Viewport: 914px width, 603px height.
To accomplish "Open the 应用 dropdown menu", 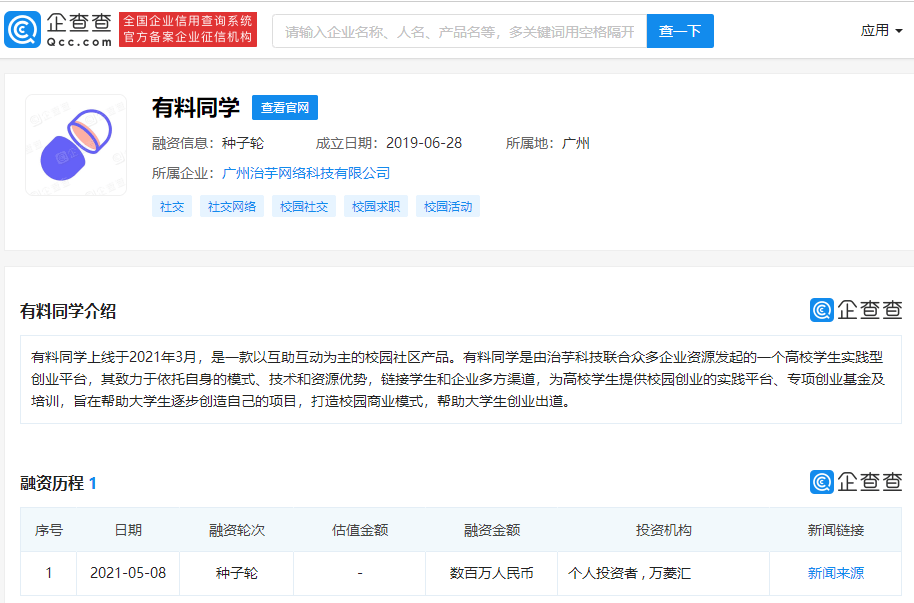I will coord(881,30).
